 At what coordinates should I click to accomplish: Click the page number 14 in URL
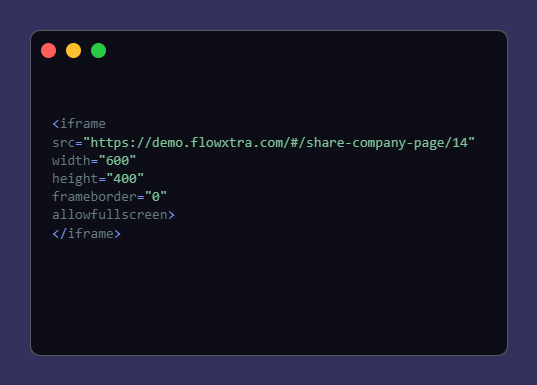tap(460, 142)
